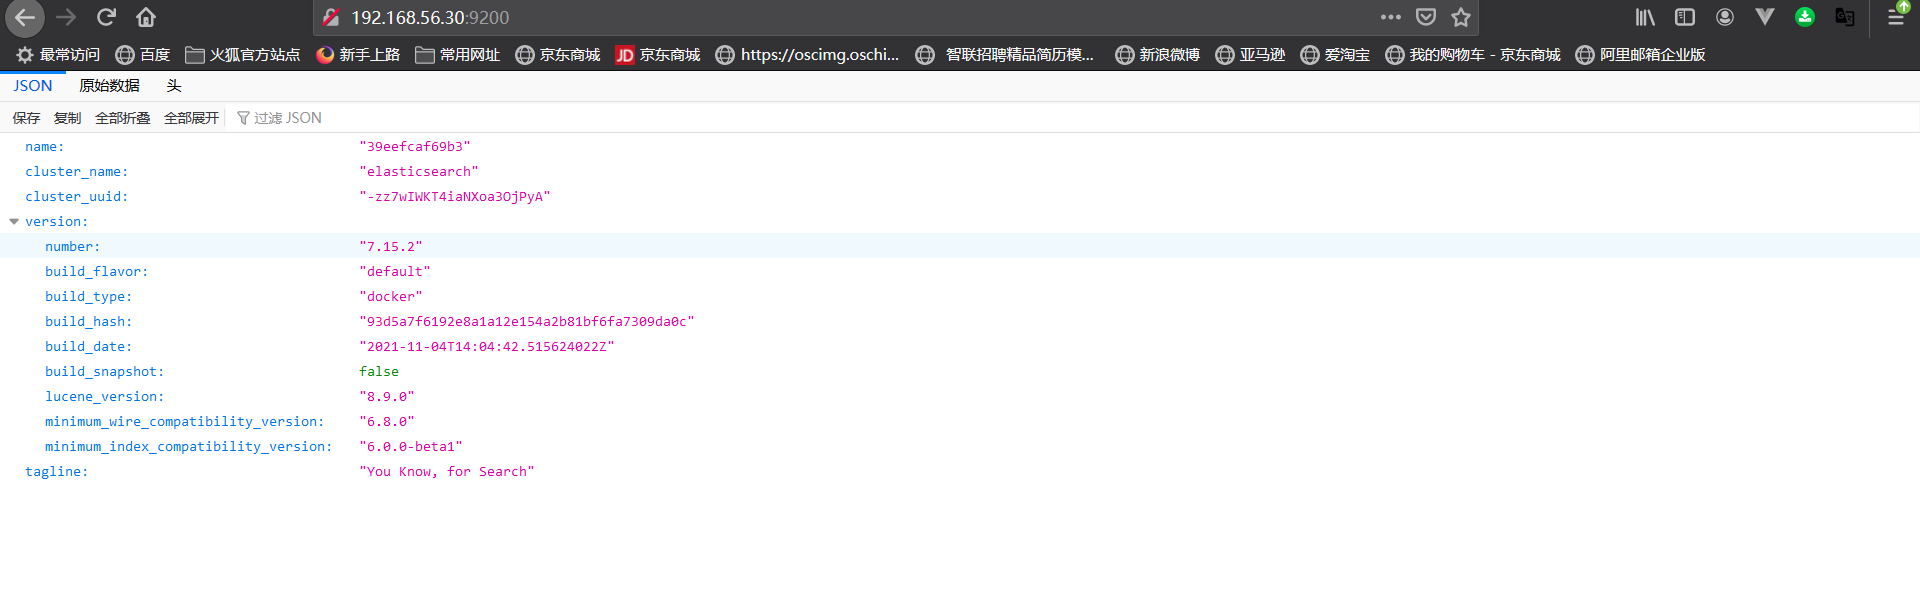
Task: Open 我的购物车 - 京东商城 bookmark
Action: (1473, 55)
